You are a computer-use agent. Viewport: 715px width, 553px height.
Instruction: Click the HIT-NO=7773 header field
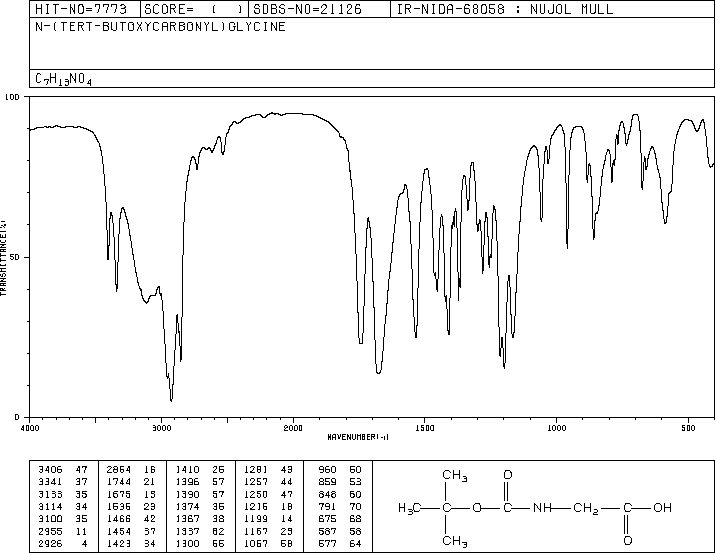81,9
